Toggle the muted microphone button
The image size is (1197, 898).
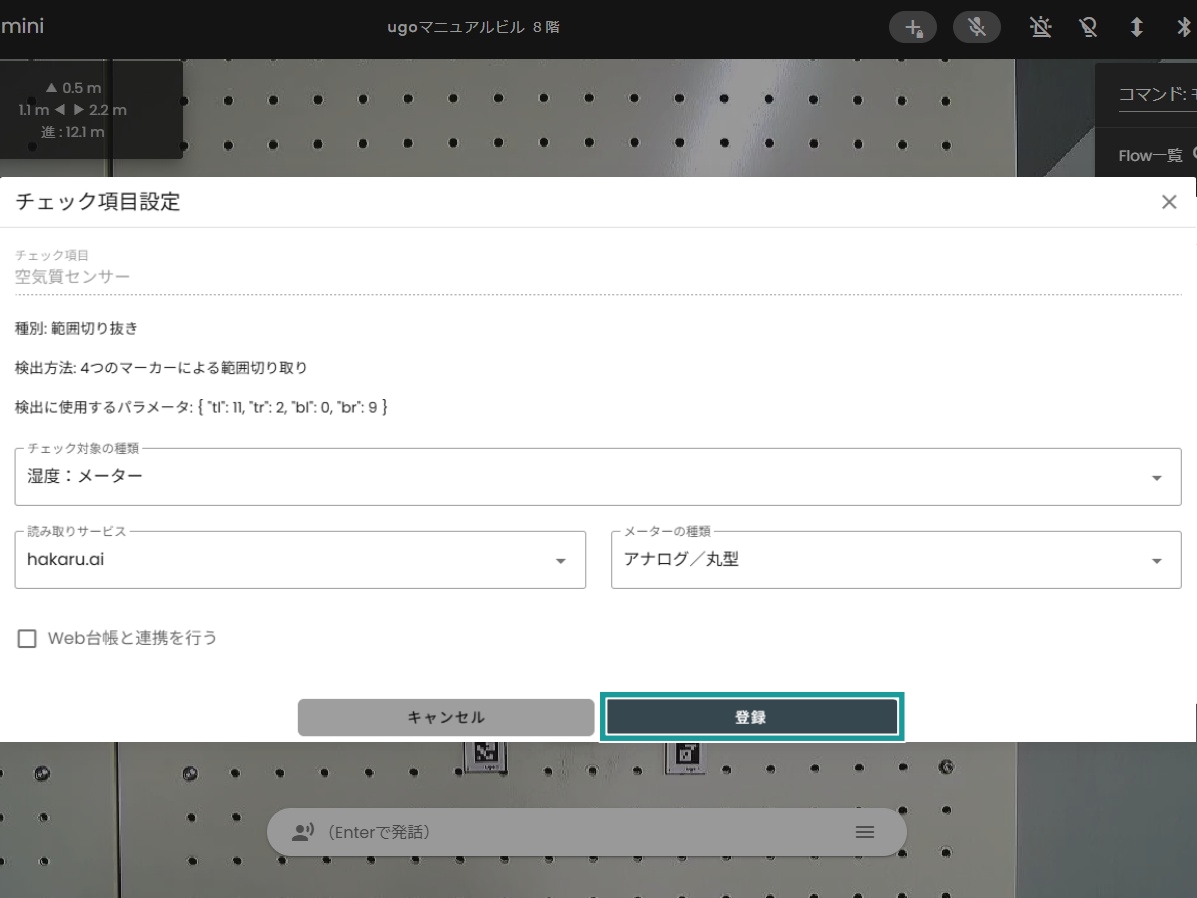pos(976,28)
